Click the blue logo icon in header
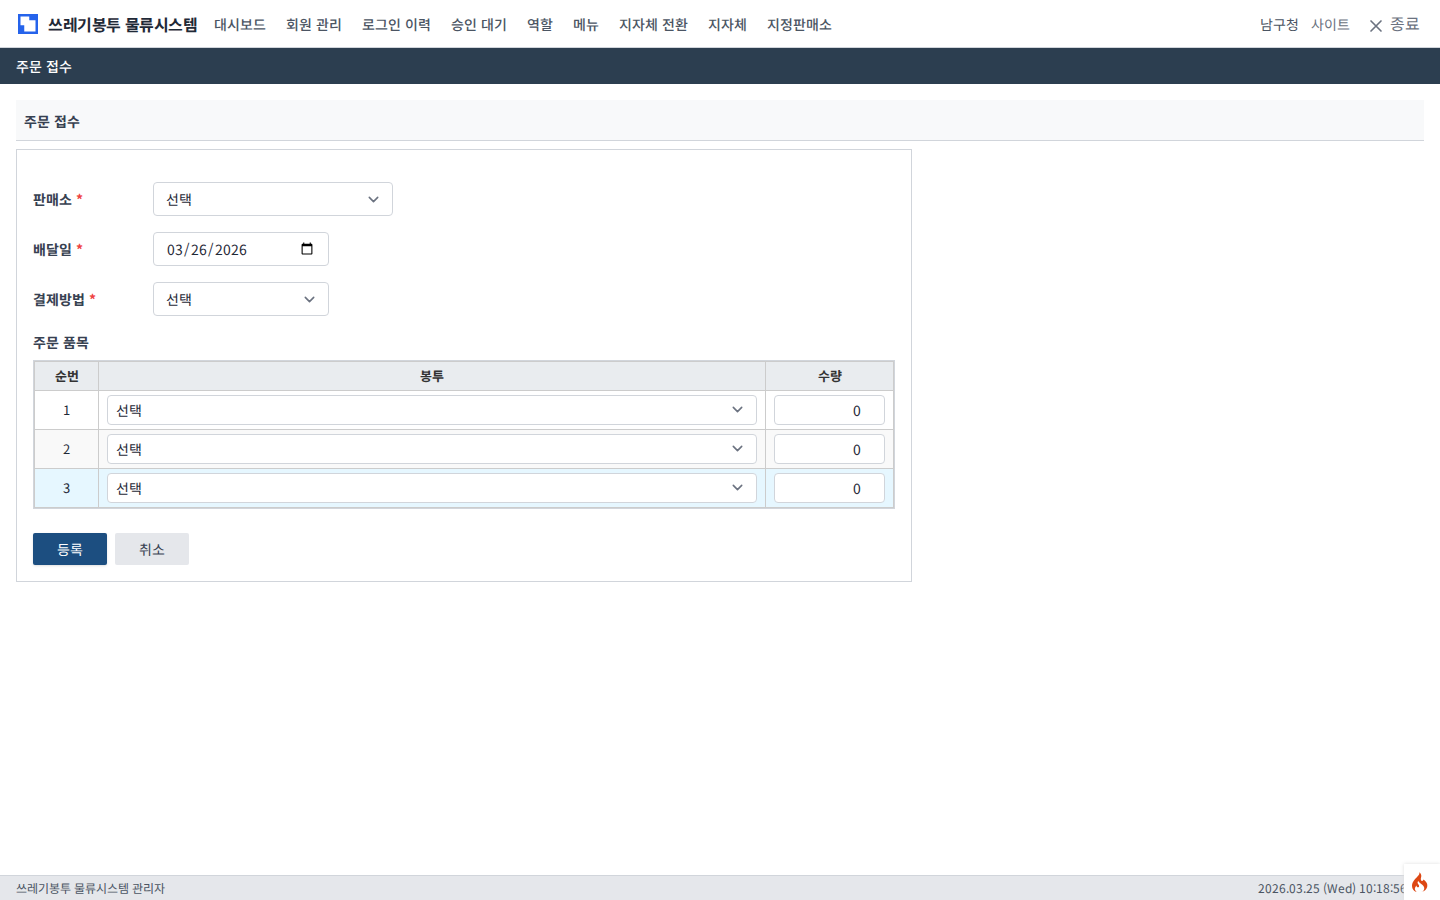The width and height of the screenshot is (1440, 900). pos(28,24)
